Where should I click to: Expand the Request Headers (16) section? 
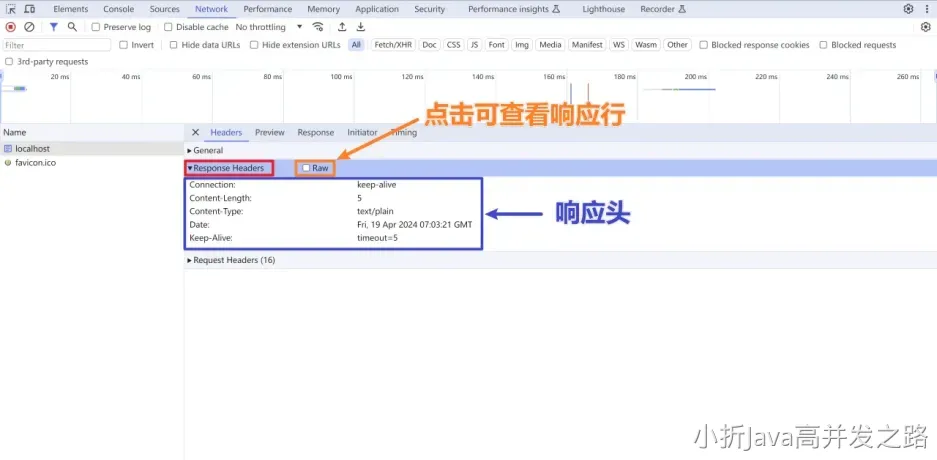click(x=234, y=260)
